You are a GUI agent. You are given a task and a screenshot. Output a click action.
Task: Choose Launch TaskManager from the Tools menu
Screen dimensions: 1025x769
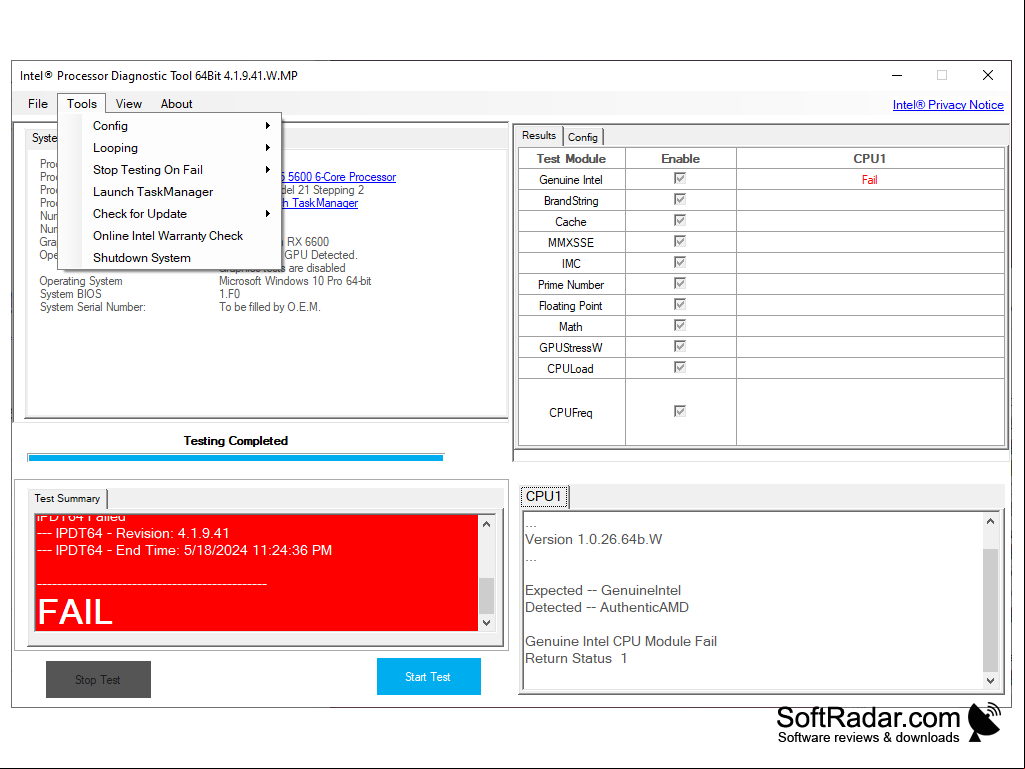[170, 192]
